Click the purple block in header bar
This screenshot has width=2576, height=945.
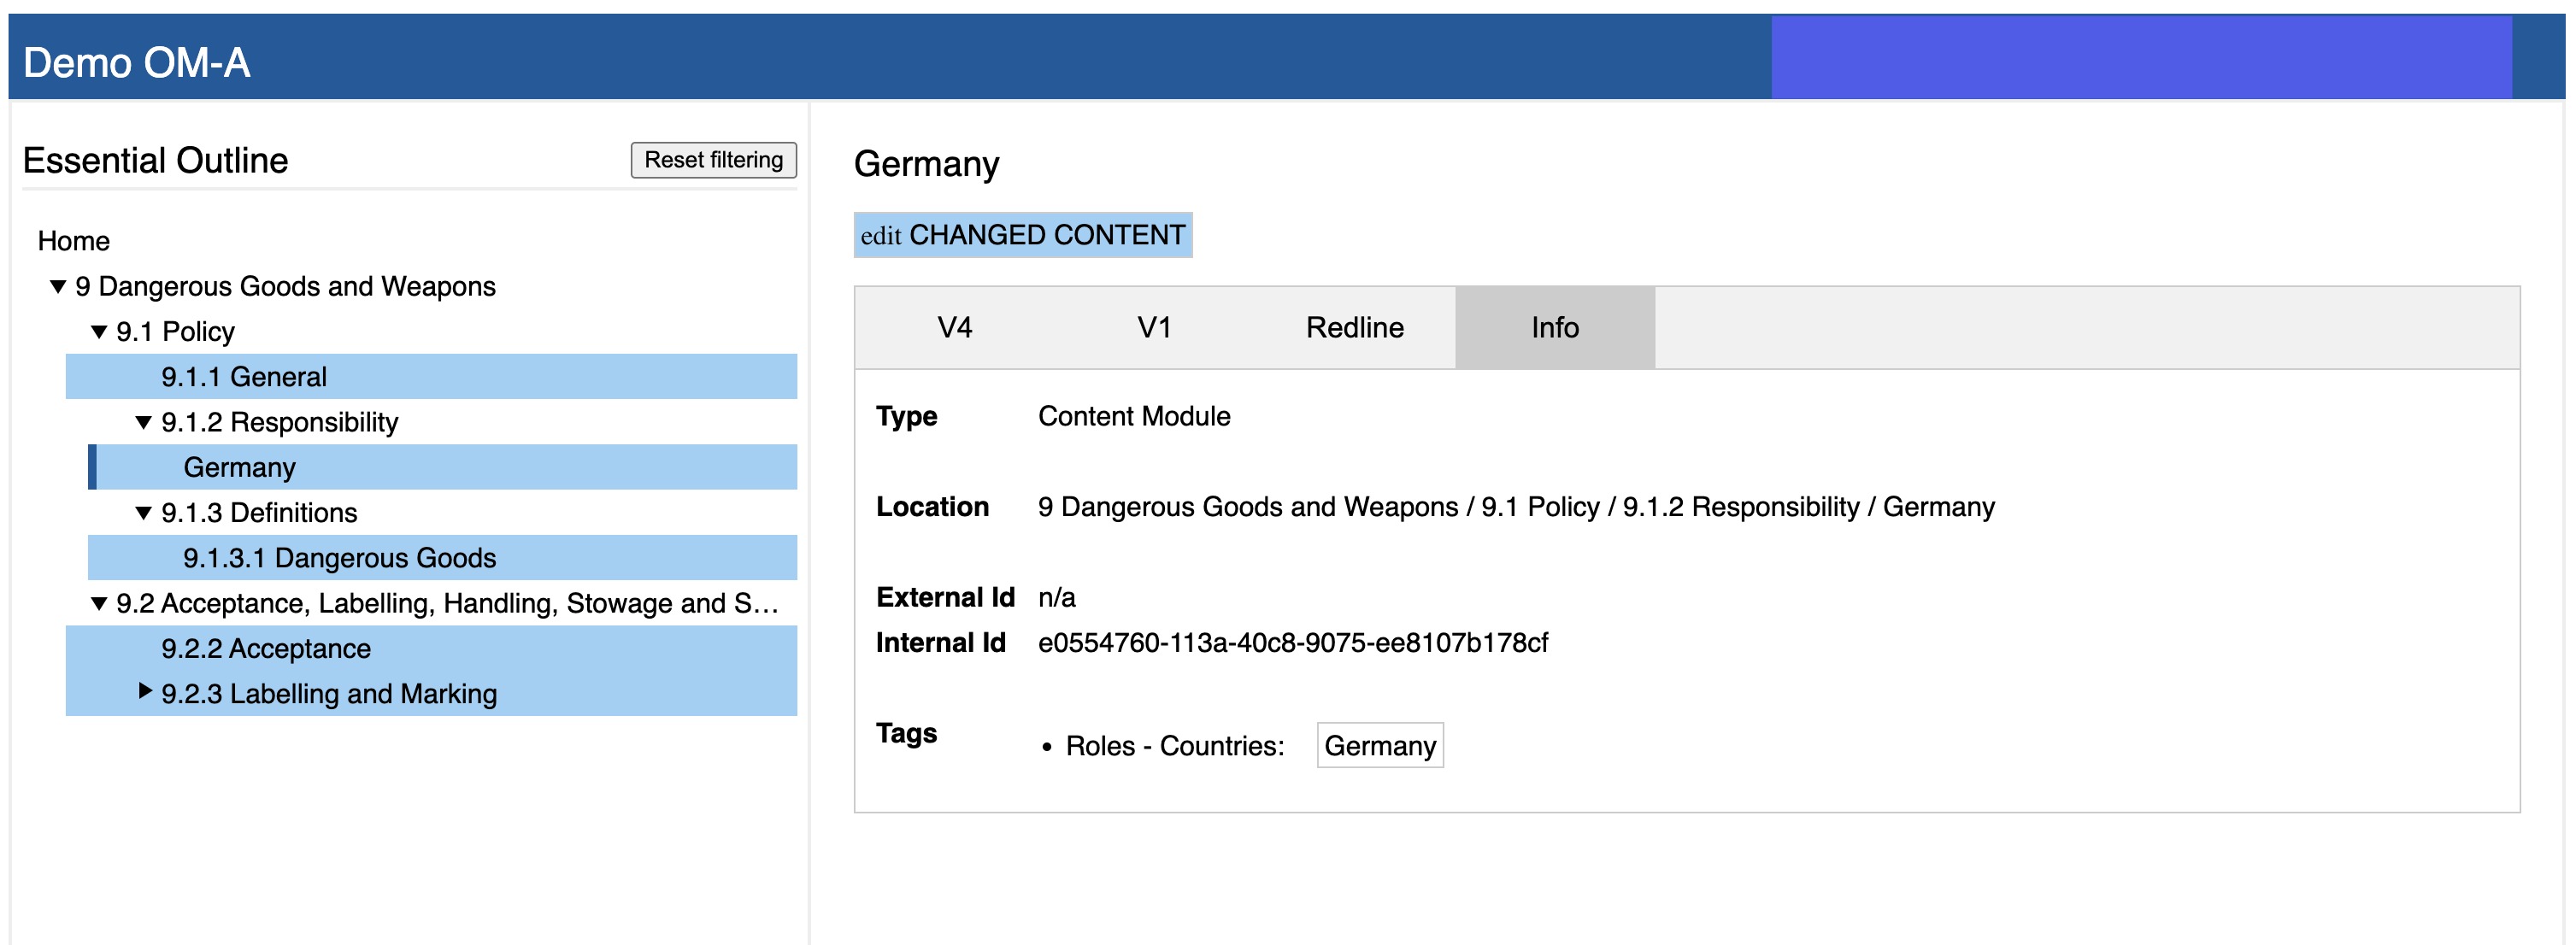(x=2140, y=57)
